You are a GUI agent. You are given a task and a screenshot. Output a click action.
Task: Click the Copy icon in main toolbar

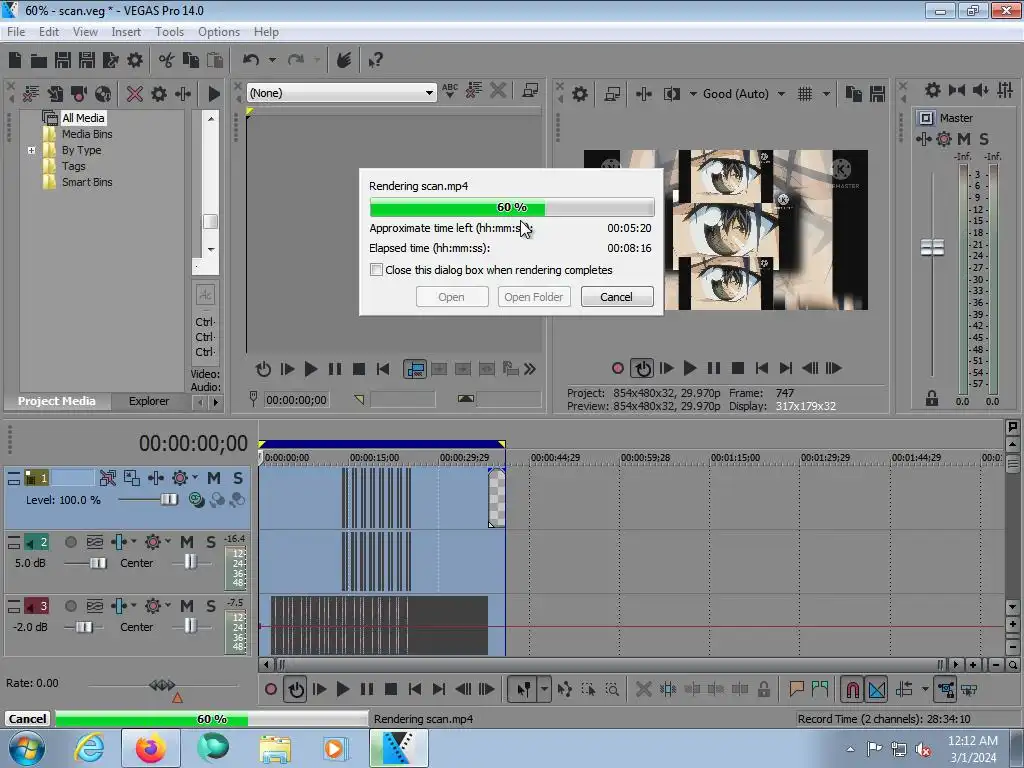[191, 60]
